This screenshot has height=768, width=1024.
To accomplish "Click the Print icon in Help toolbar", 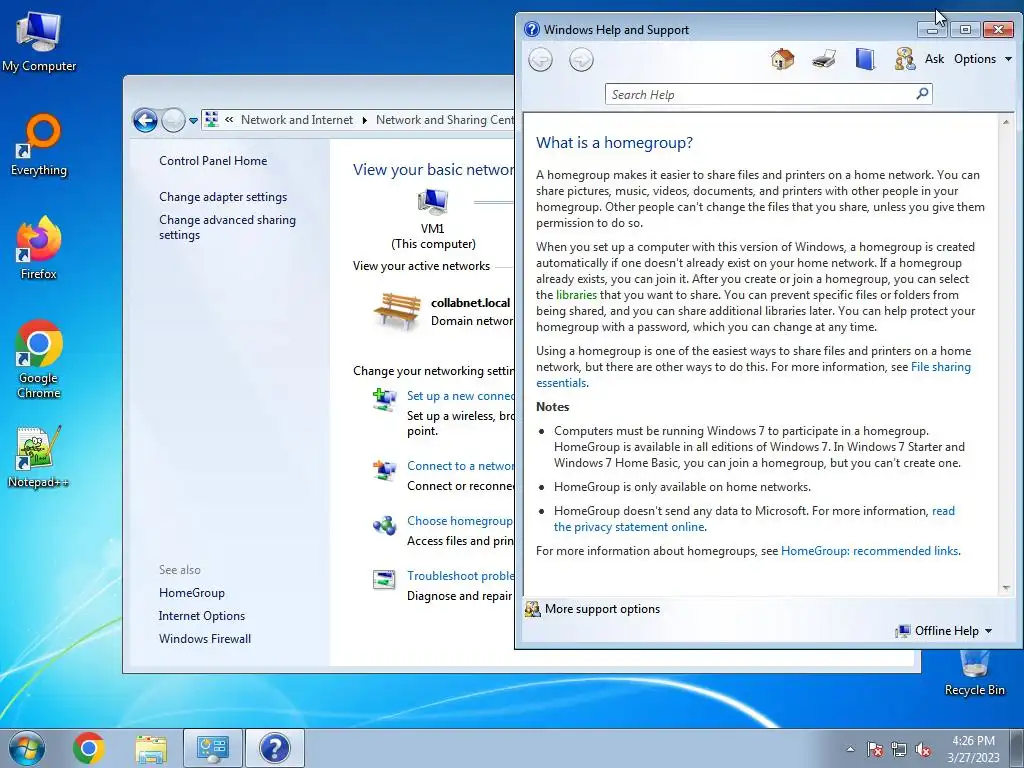I will pyautogui.click(x=824, y=59).
